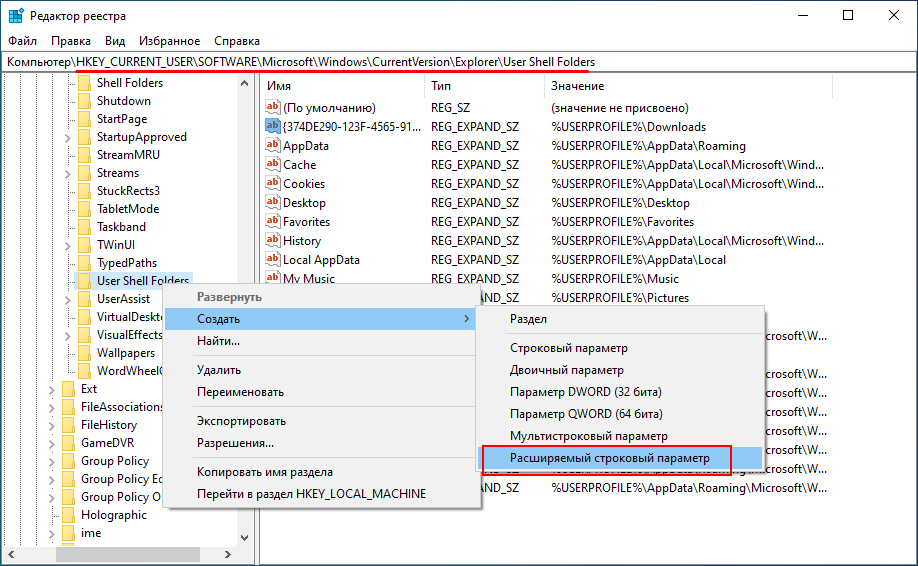The width and height of the screenshot is (918, 566).
Task: Open the Избранное menu
Action: click(169, 41)
